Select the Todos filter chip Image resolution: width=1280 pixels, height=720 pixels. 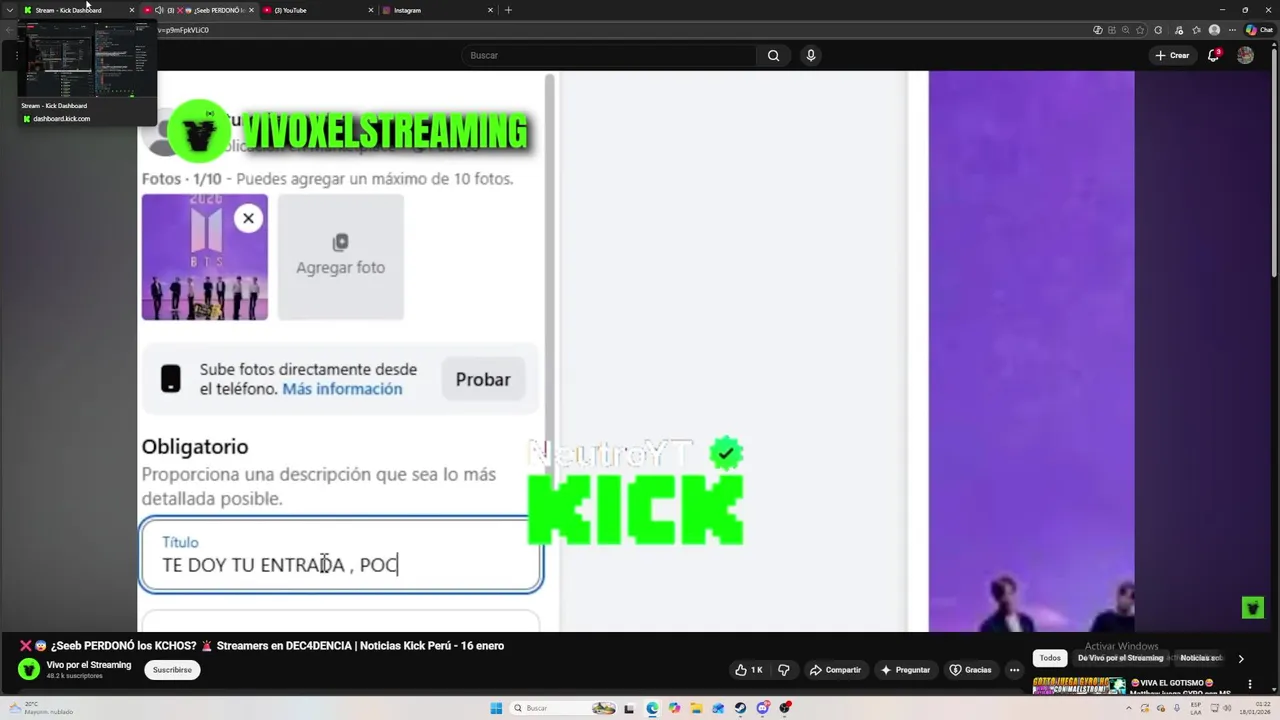point(1050,658)
